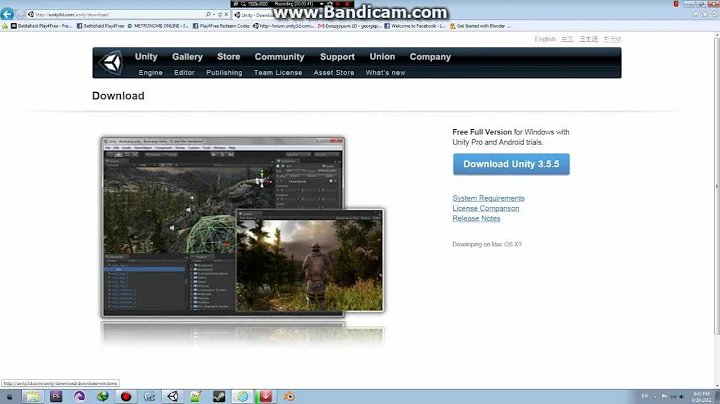The height and width of the screenshot is (404, 720).
Task: Click the Developing on Mac OS X? link
Action: [x=487, y=244]
